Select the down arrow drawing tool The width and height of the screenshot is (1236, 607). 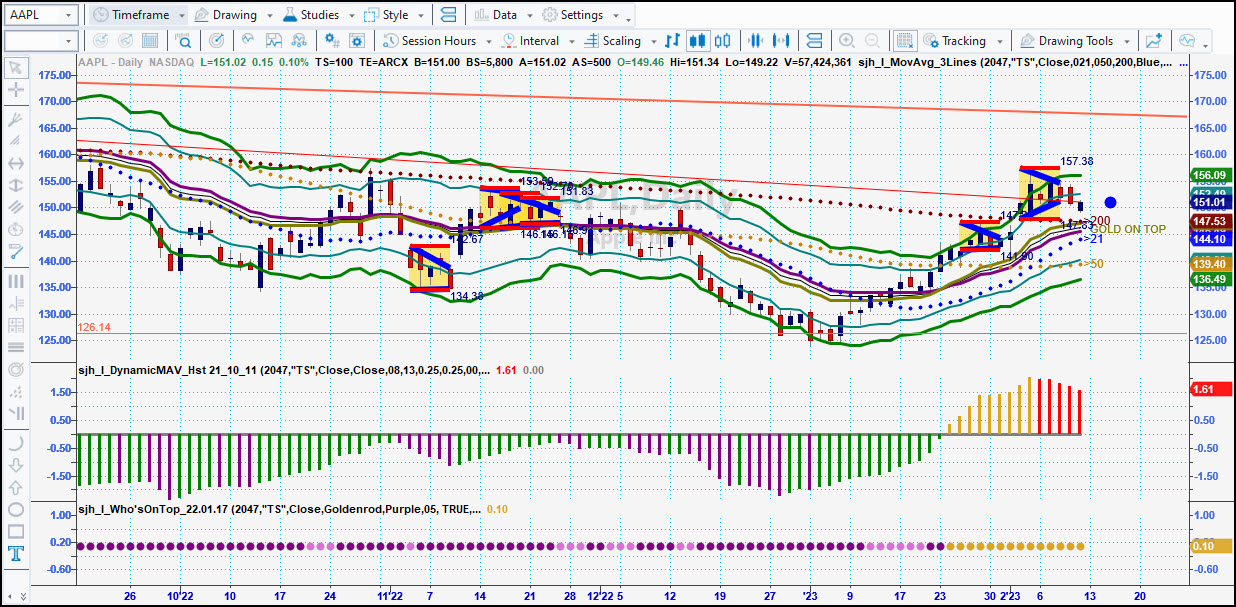pyautogui.click(x=15, y=466)
